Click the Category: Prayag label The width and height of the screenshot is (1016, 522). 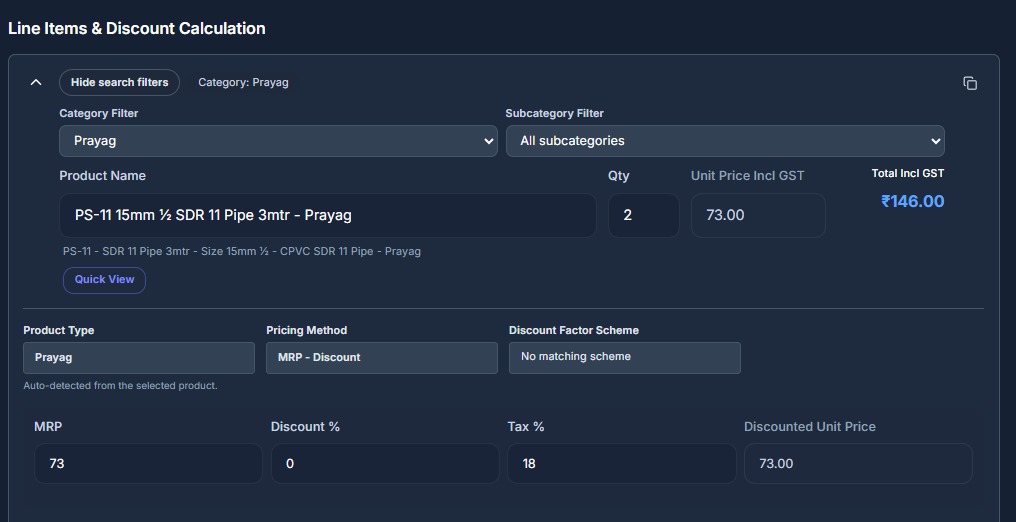pyautogui.click(x=243, y=82)
